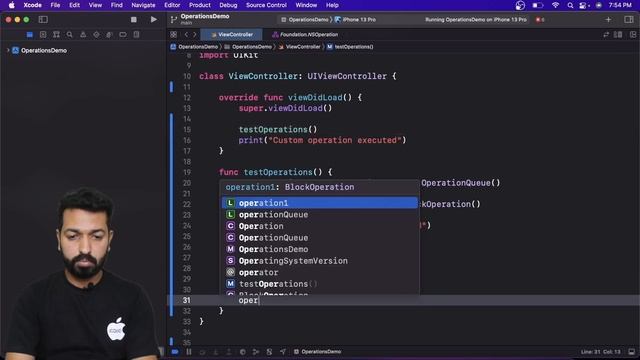640x360 pixels.
Task: Open the Test navigator diamond icon
Action: click(96, 35)
